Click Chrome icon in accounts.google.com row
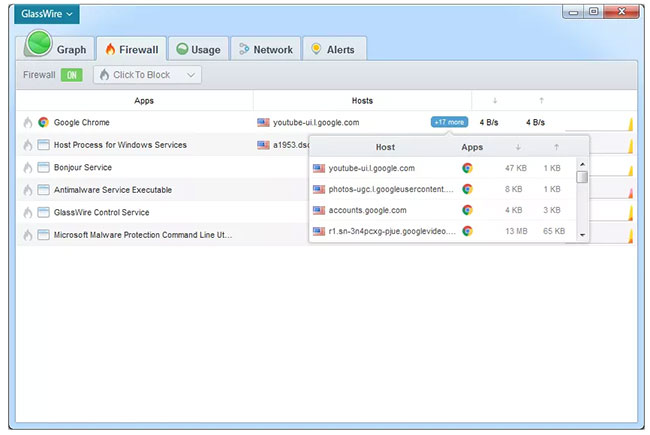 (x=467, y=210)
